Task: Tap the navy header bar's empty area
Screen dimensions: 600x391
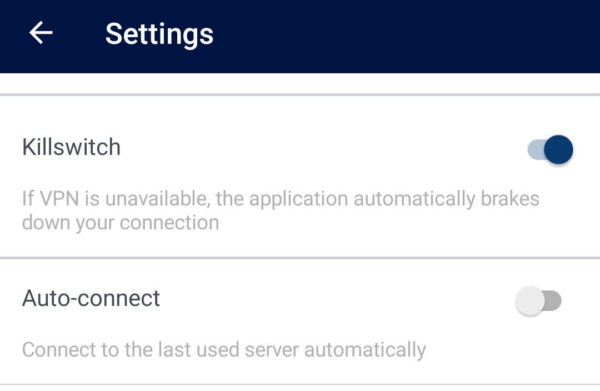Action: point(402,35)
